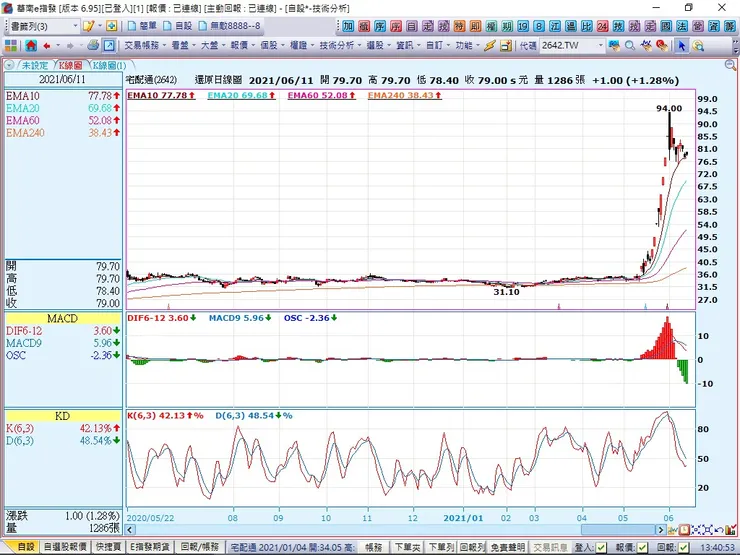Open the 交易帳務 menu
Screen dimensions: 740x555
[x=144, y=46]
